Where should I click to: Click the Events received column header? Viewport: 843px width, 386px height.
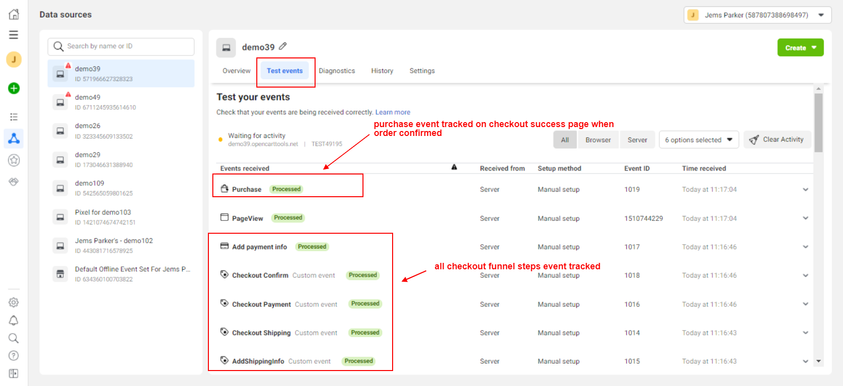tap(245, 168)
